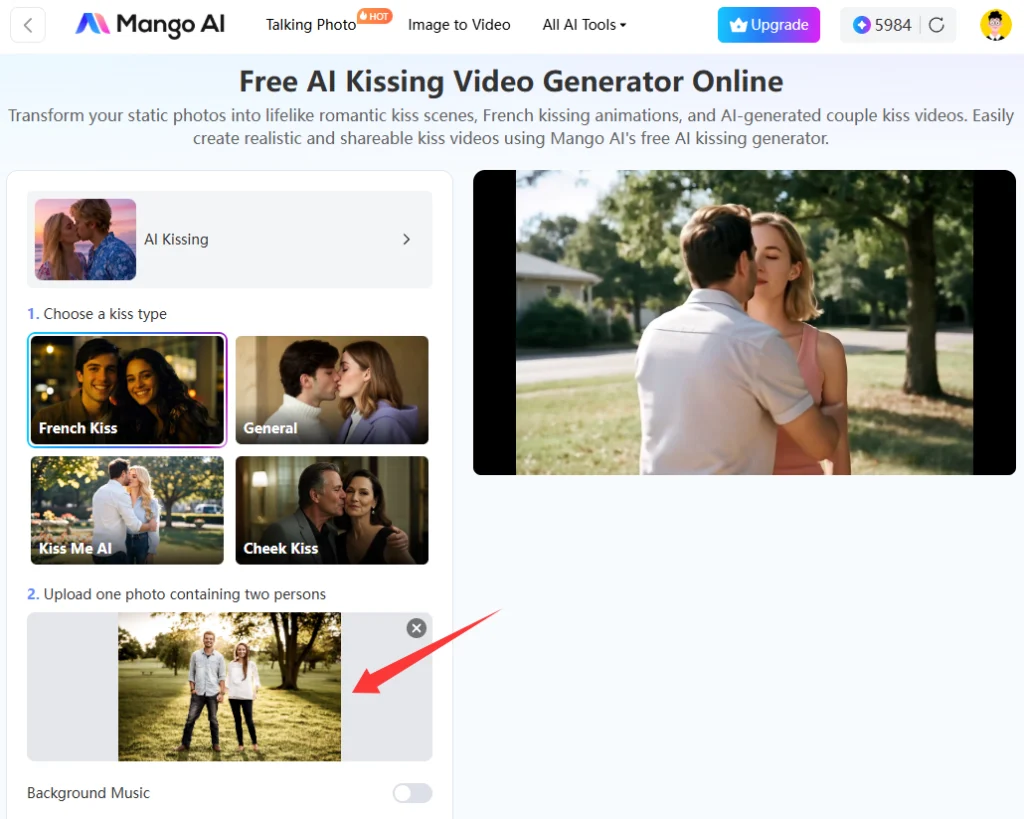Select the Kiss Me AI thumbnail
This screenshot has width=1024, height=819.
click(127, 510)
